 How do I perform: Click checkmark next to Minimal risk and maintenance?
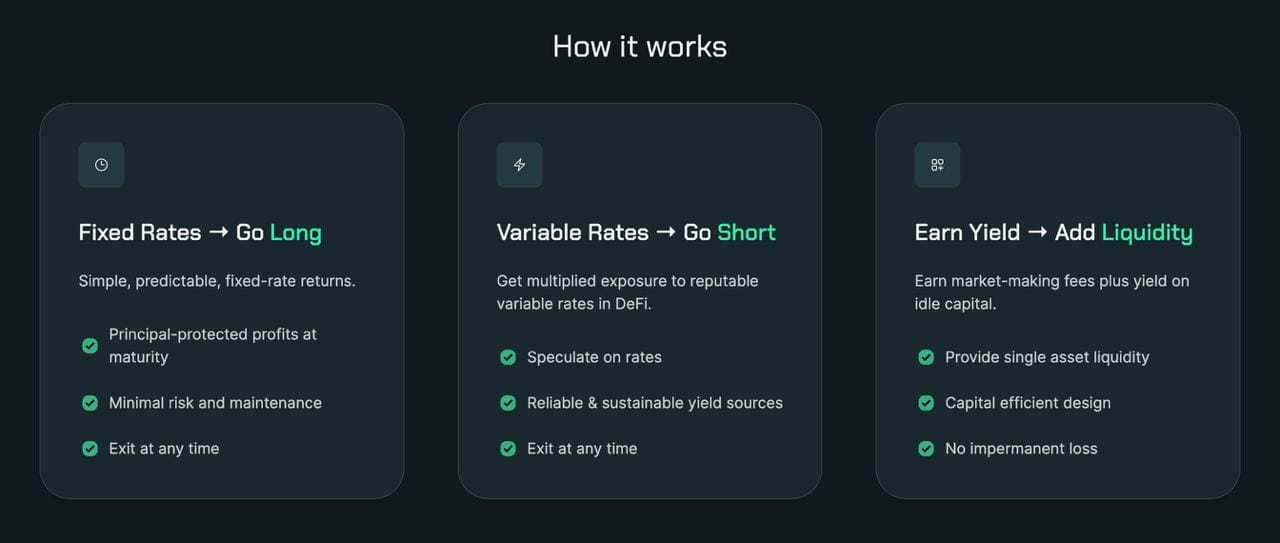tap(90, 403)
